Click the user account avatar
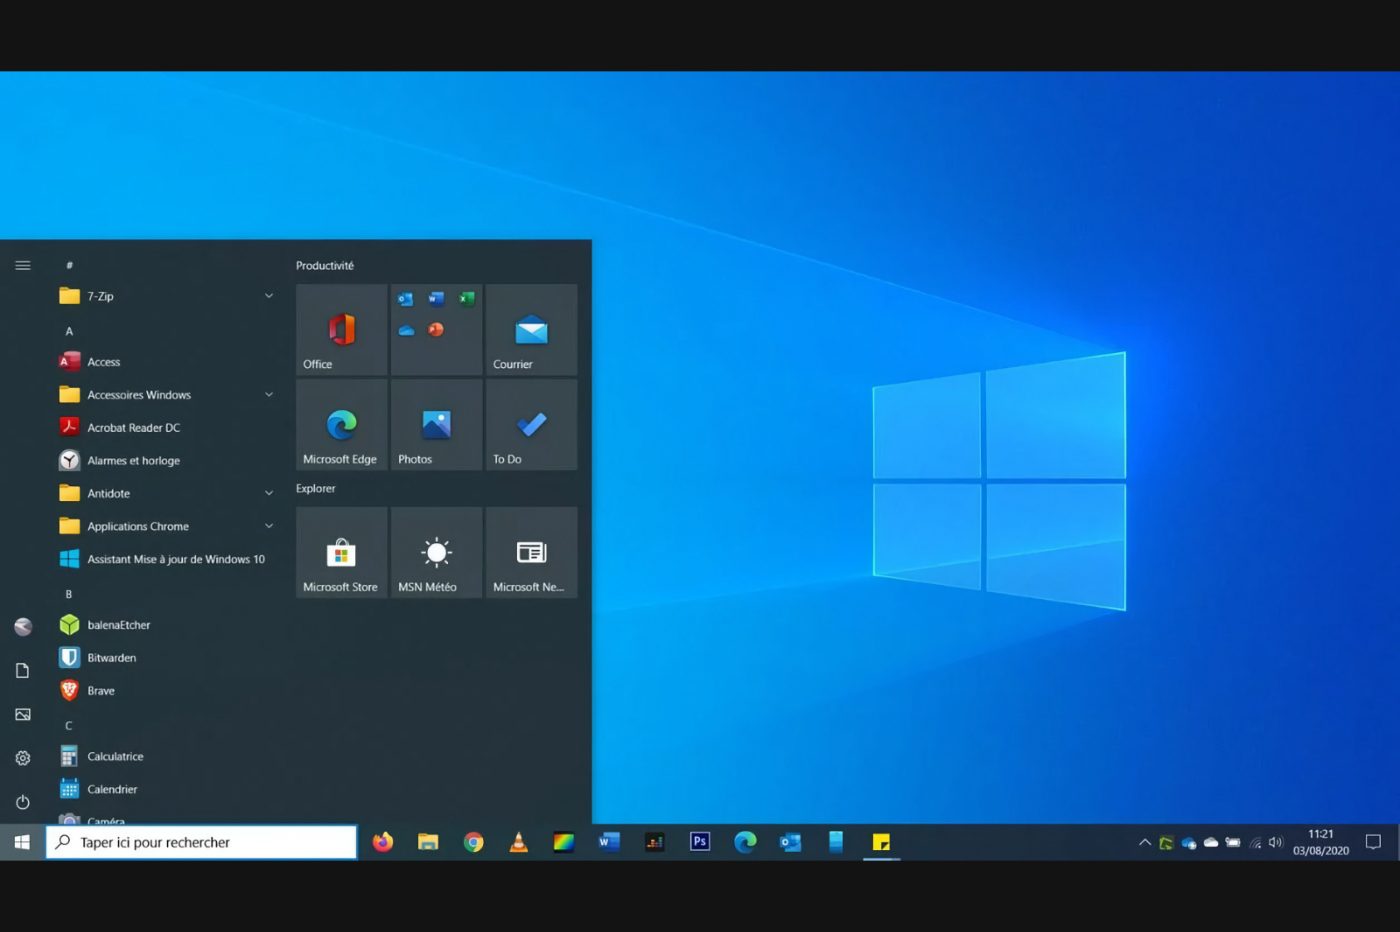This screenshot has width=1400, height=932. tap(22, 626)
